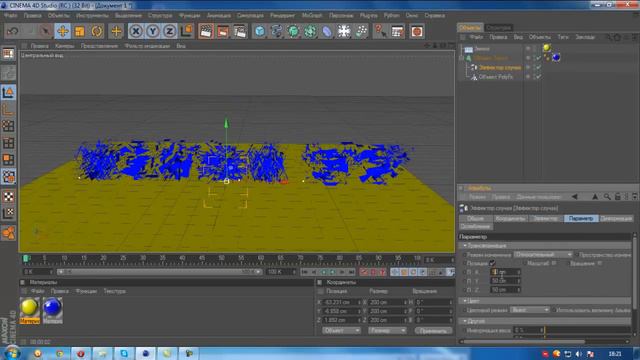
Task: Open the color mode dropdown
Action: [x=530, y=310]
